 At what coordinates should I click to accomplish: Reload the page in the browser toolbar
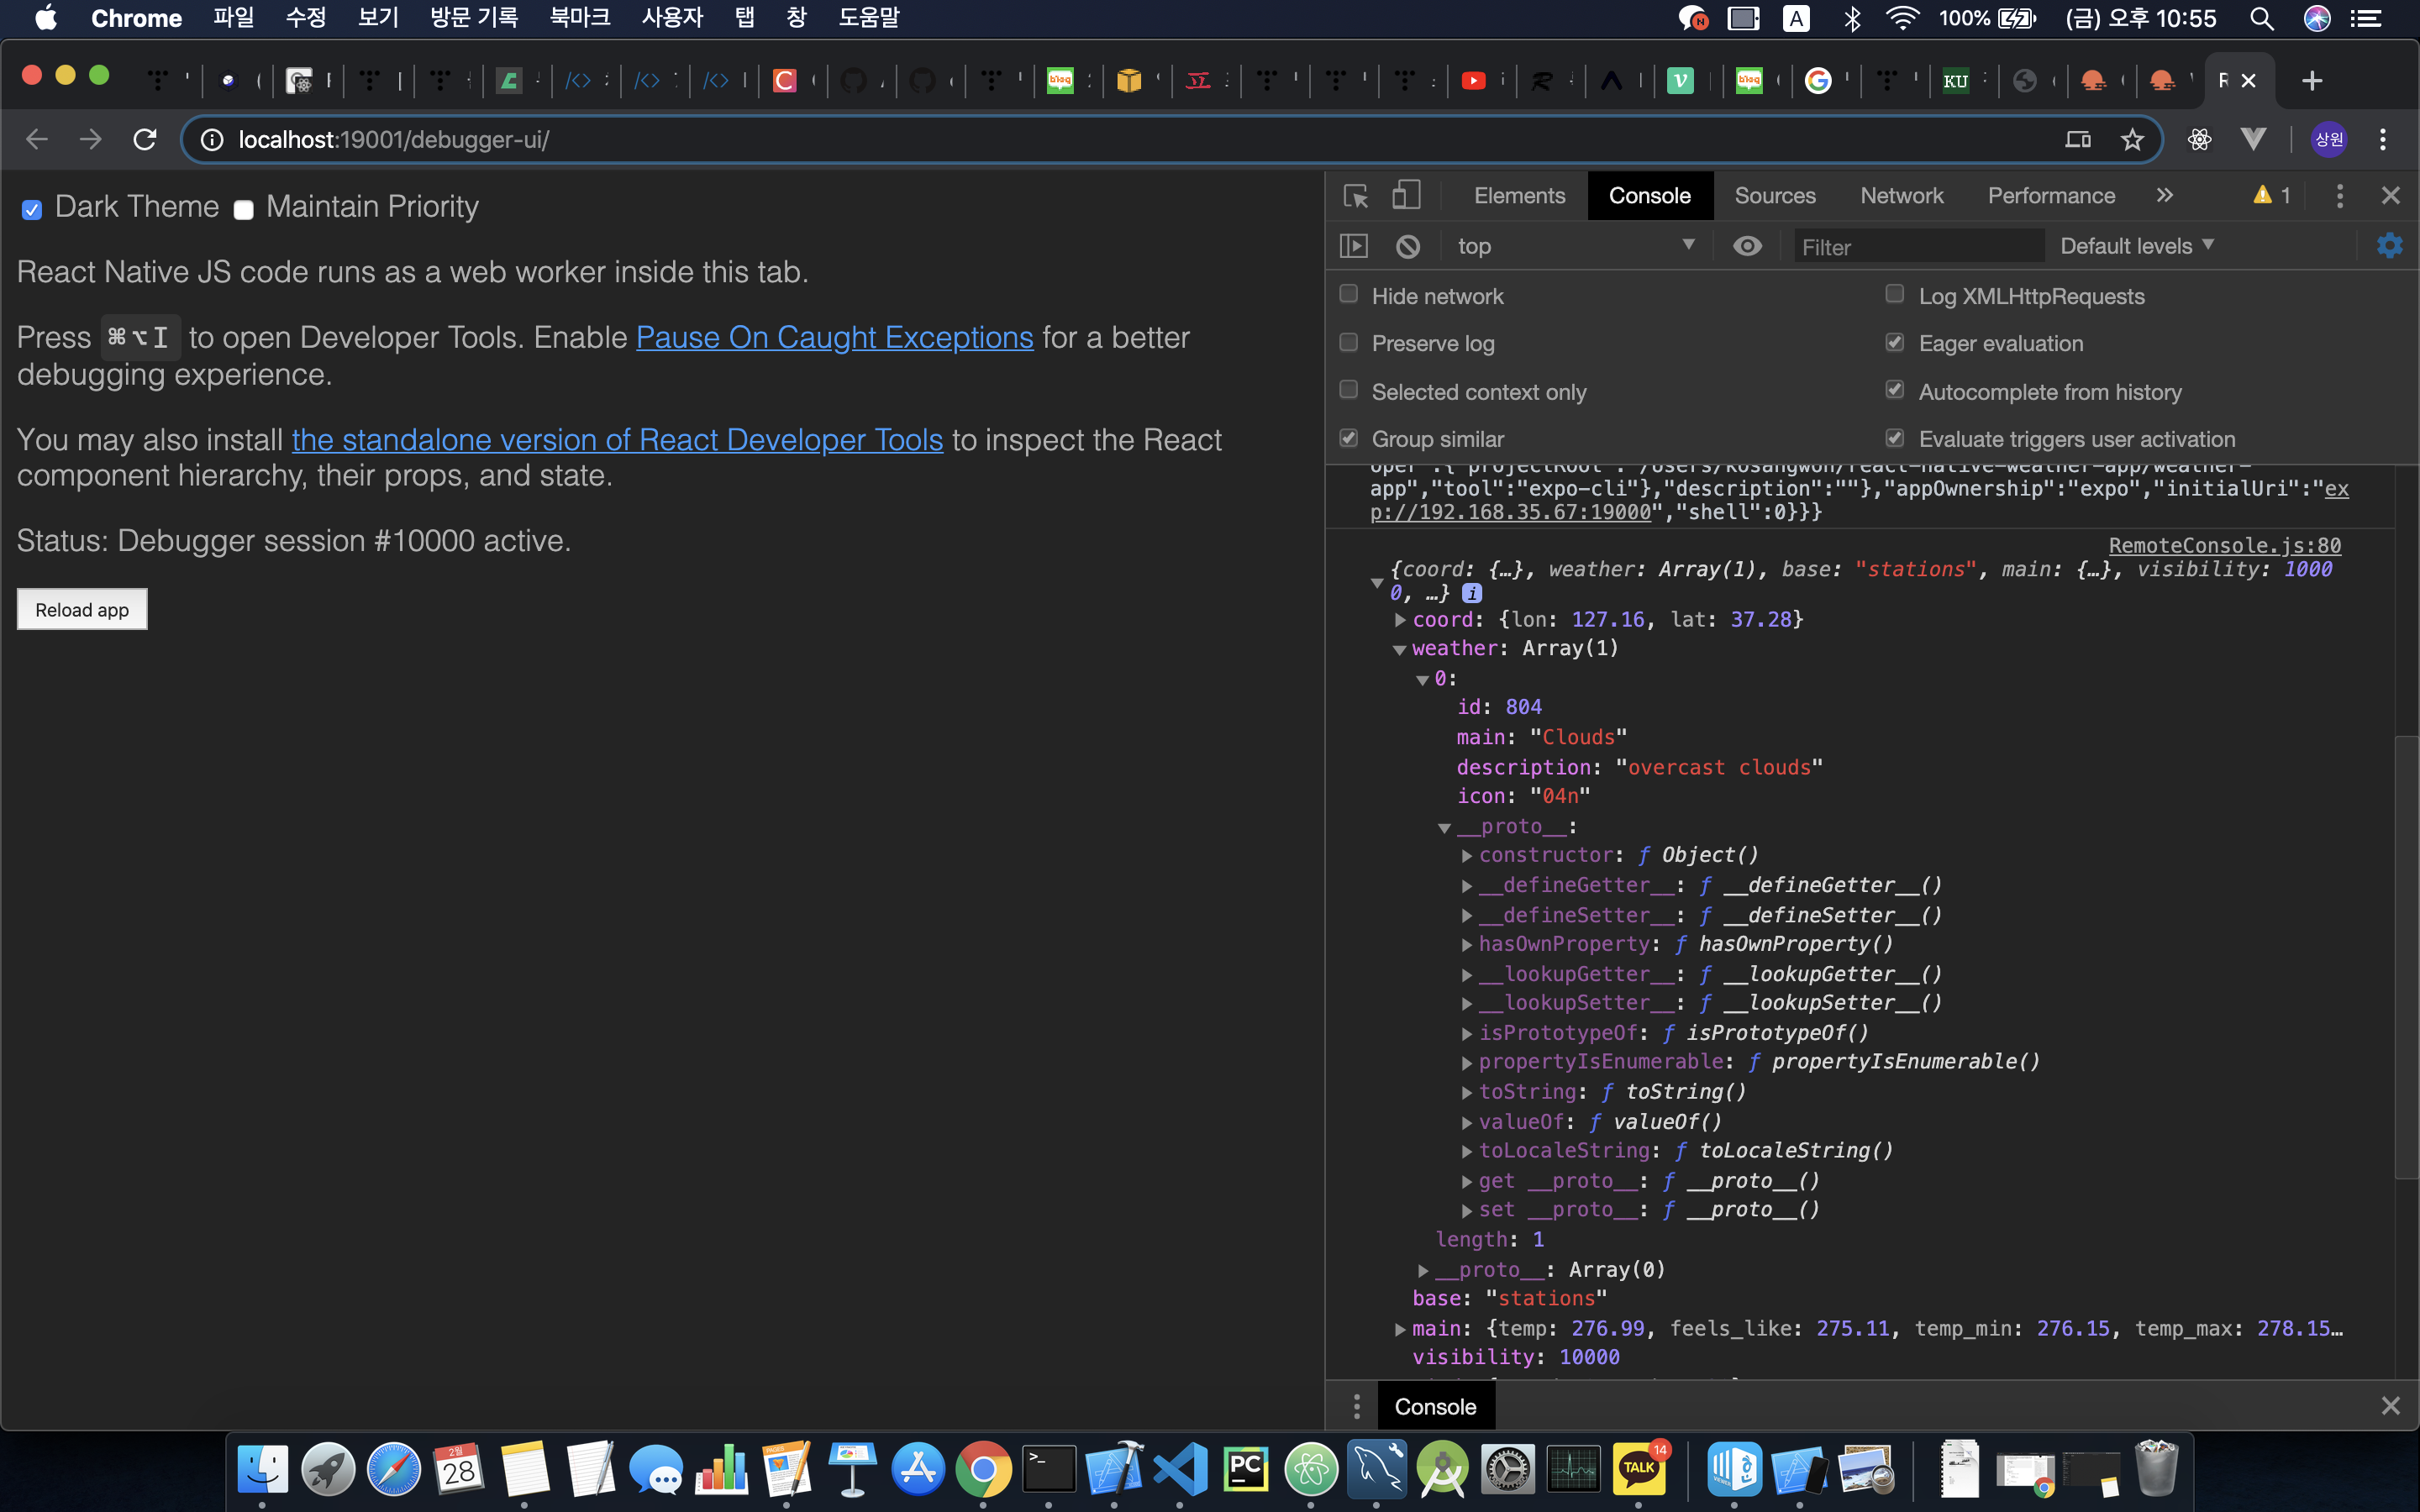point(145,140)
